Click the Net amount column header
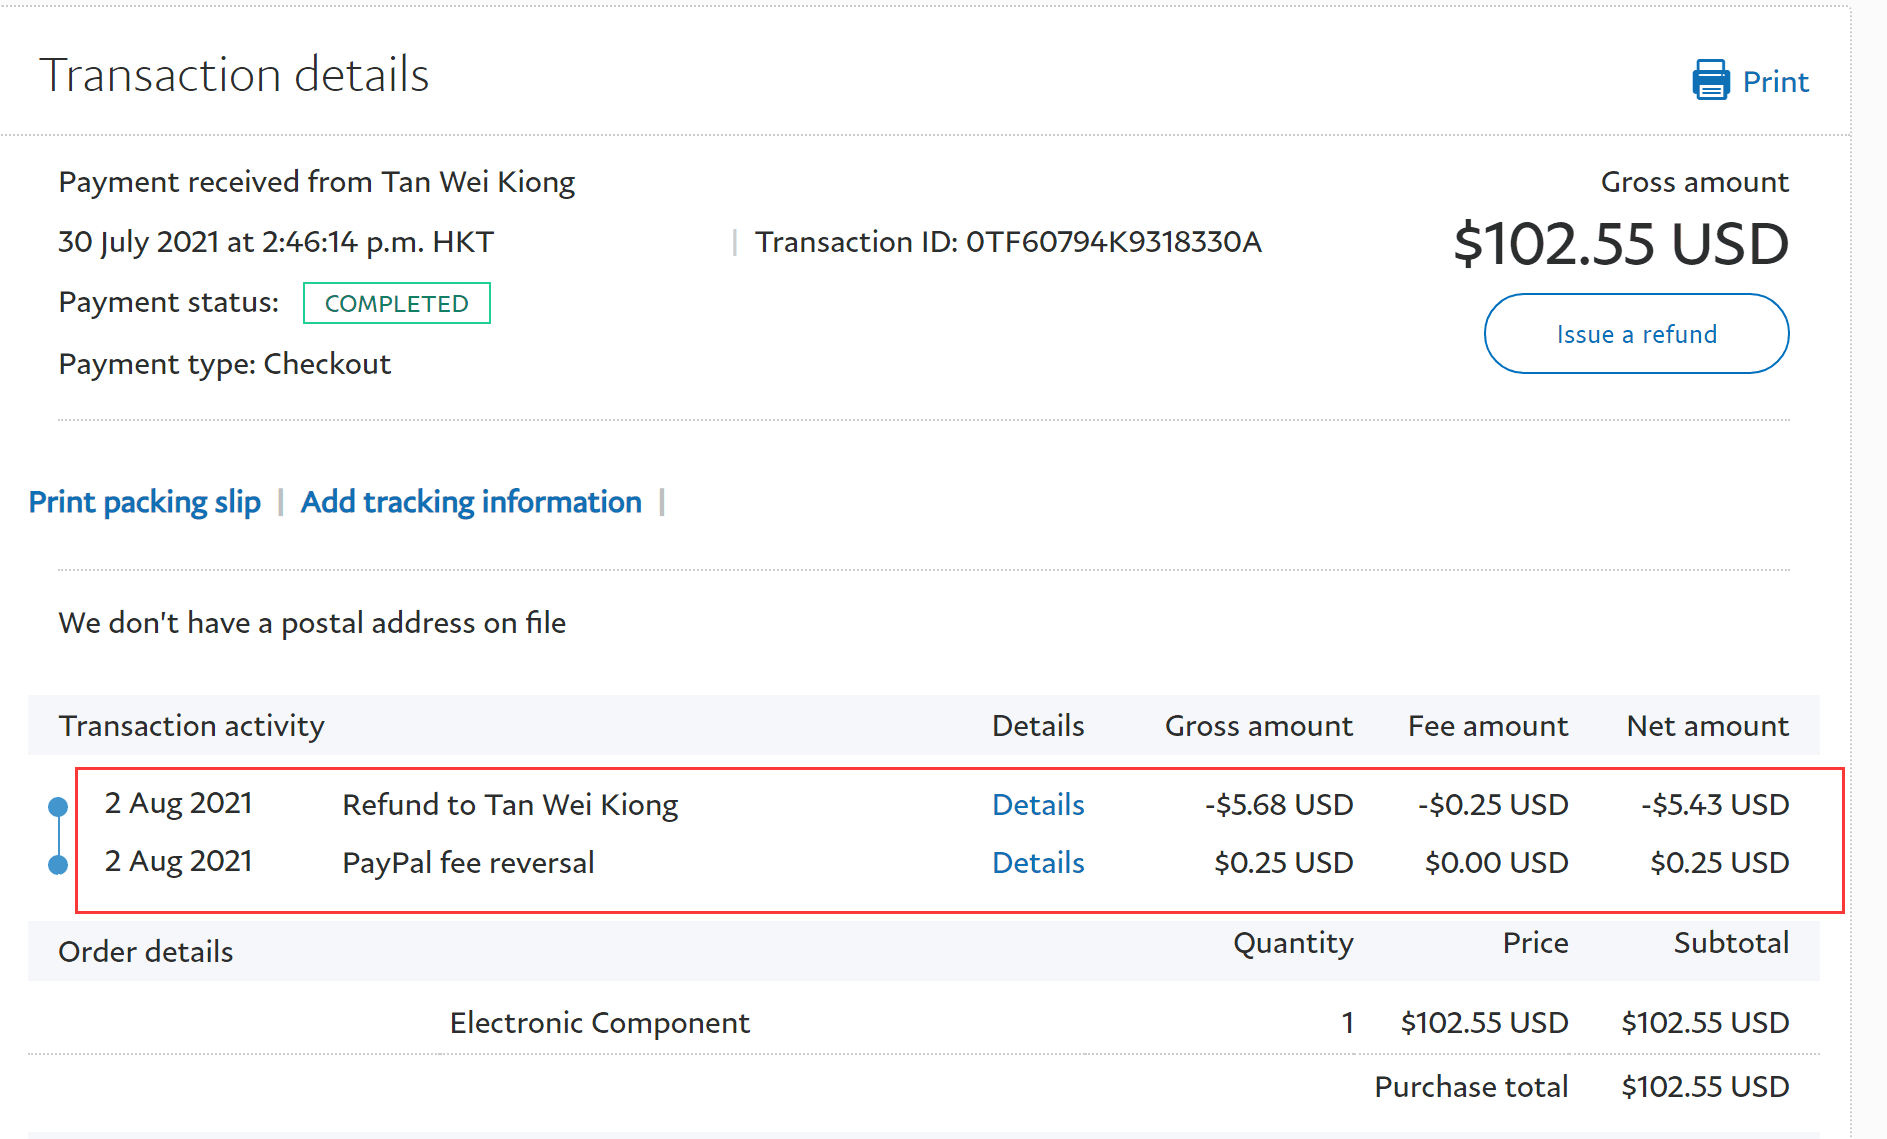Viewport: 1887px width, 1139px height. pyautogui.click(x=1707, y=726)
